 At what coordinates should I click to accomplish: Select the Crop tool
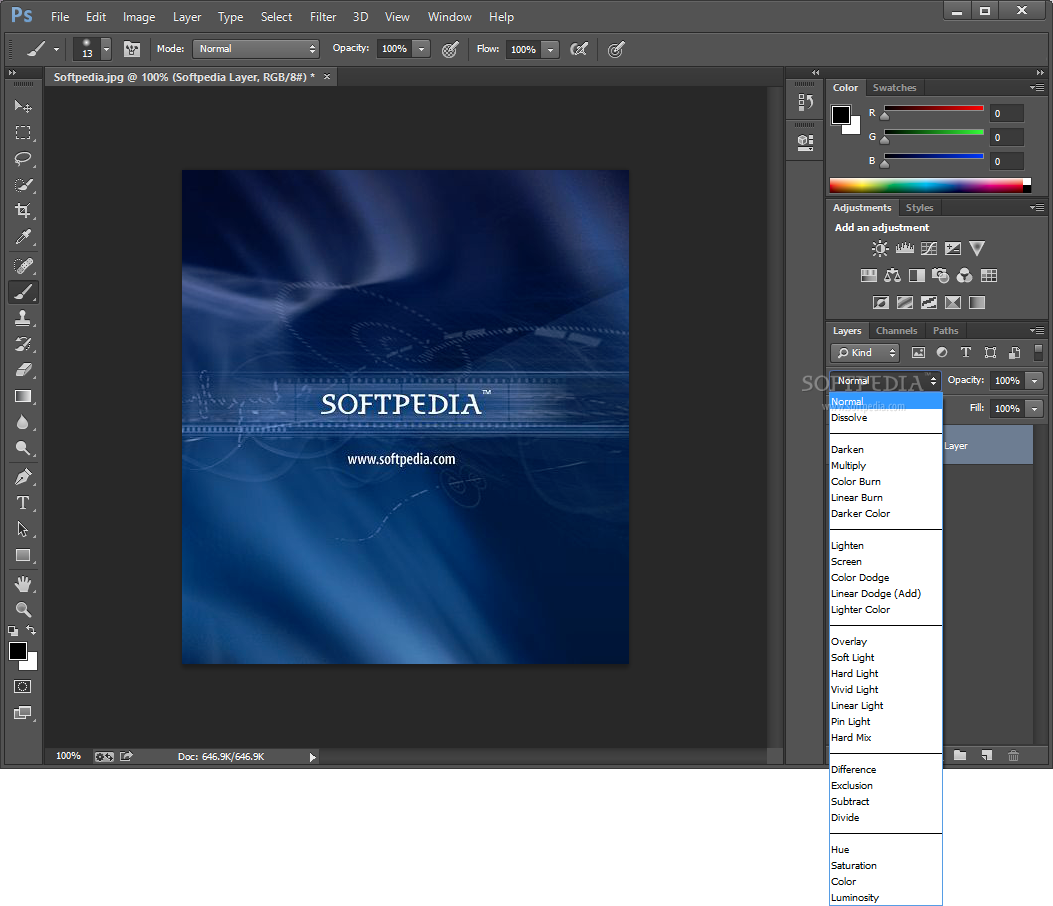click(x=23, y=210)
